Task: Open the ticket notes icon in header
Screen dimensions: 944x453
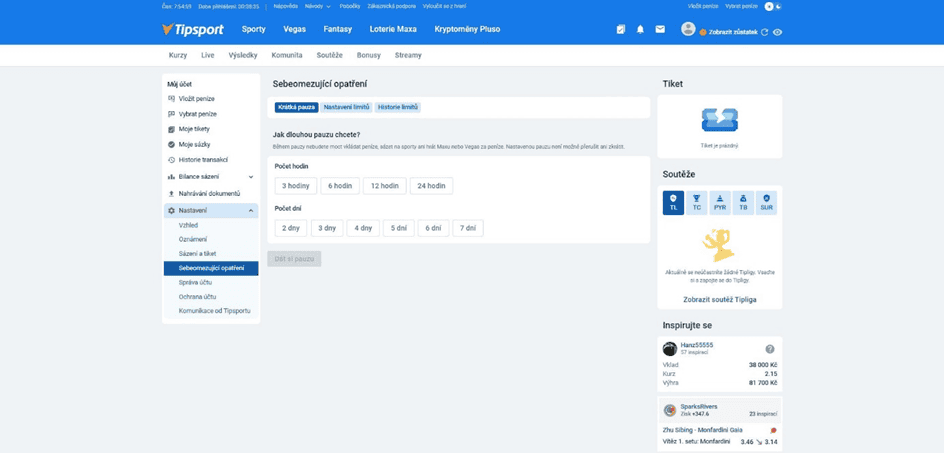Action: (x=621, y=30)
